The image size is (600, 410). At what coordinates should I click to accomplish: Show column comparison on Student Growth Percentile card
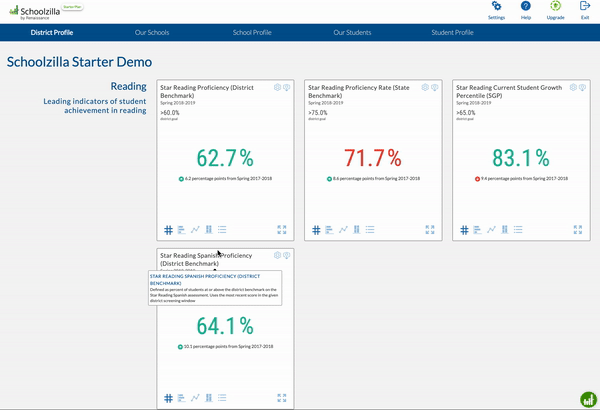(505, 230)
